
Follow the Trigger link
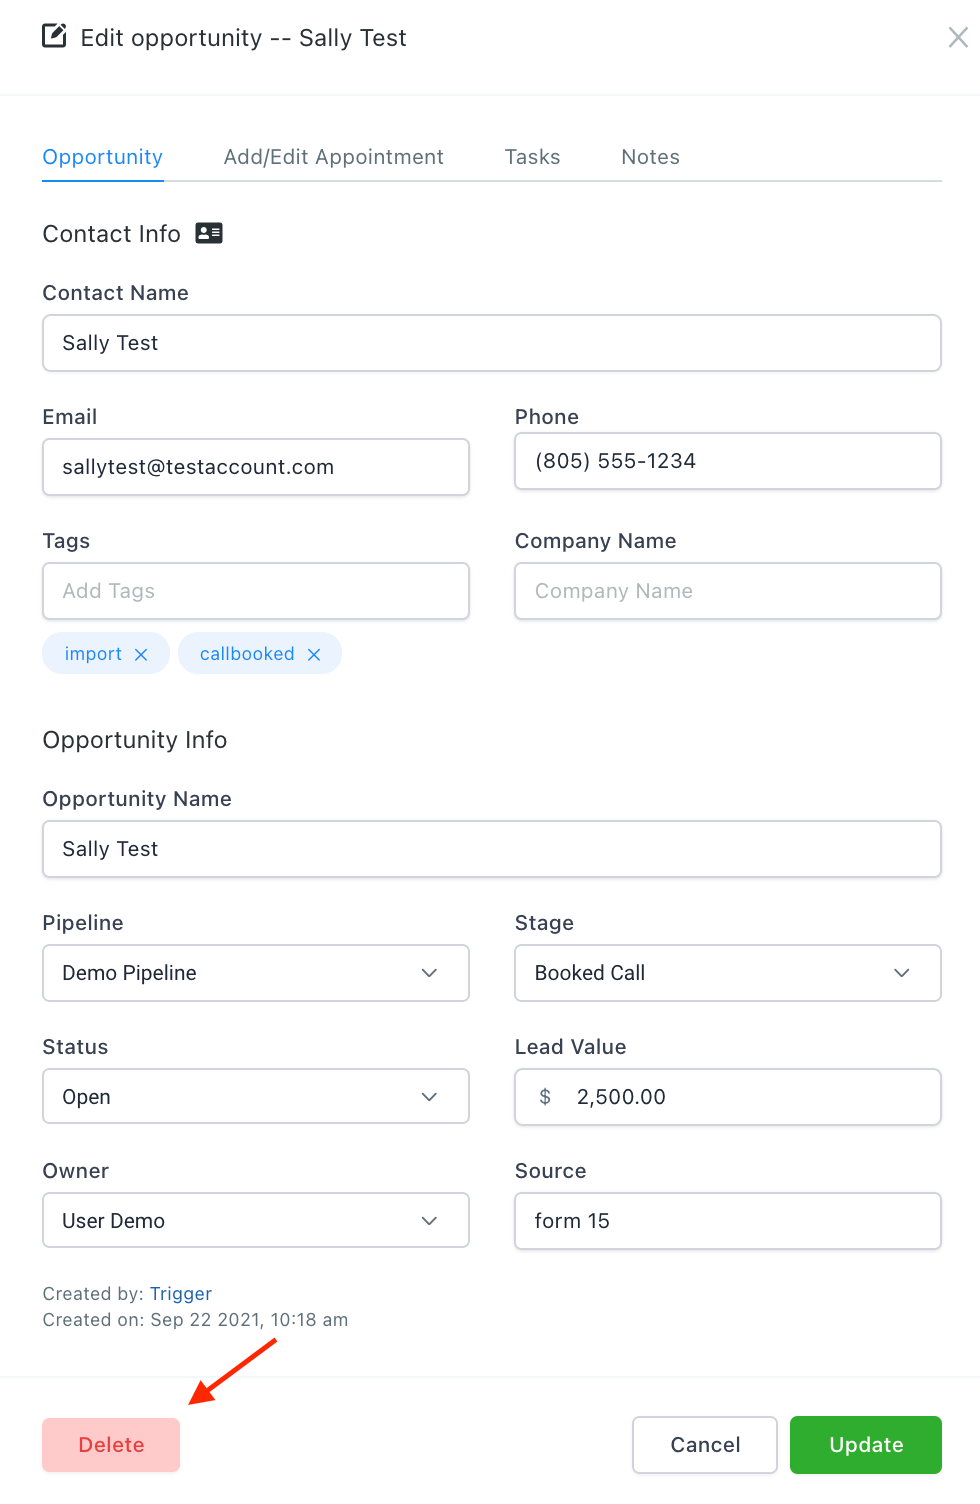pyautogui.click(x=181, y=1294)
